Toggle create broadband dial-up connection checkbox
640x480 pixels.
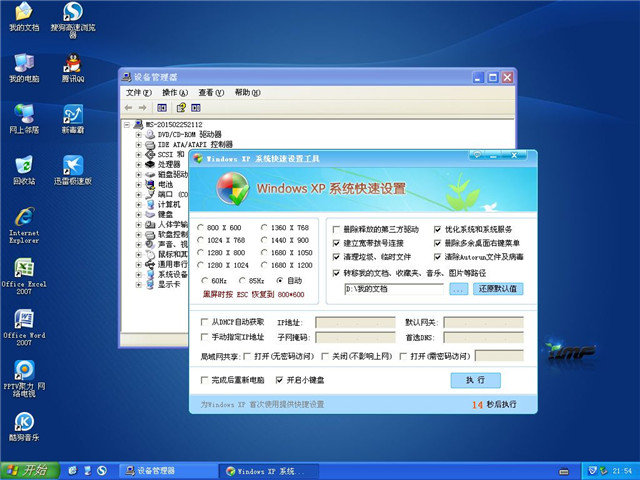coord(336,243)
